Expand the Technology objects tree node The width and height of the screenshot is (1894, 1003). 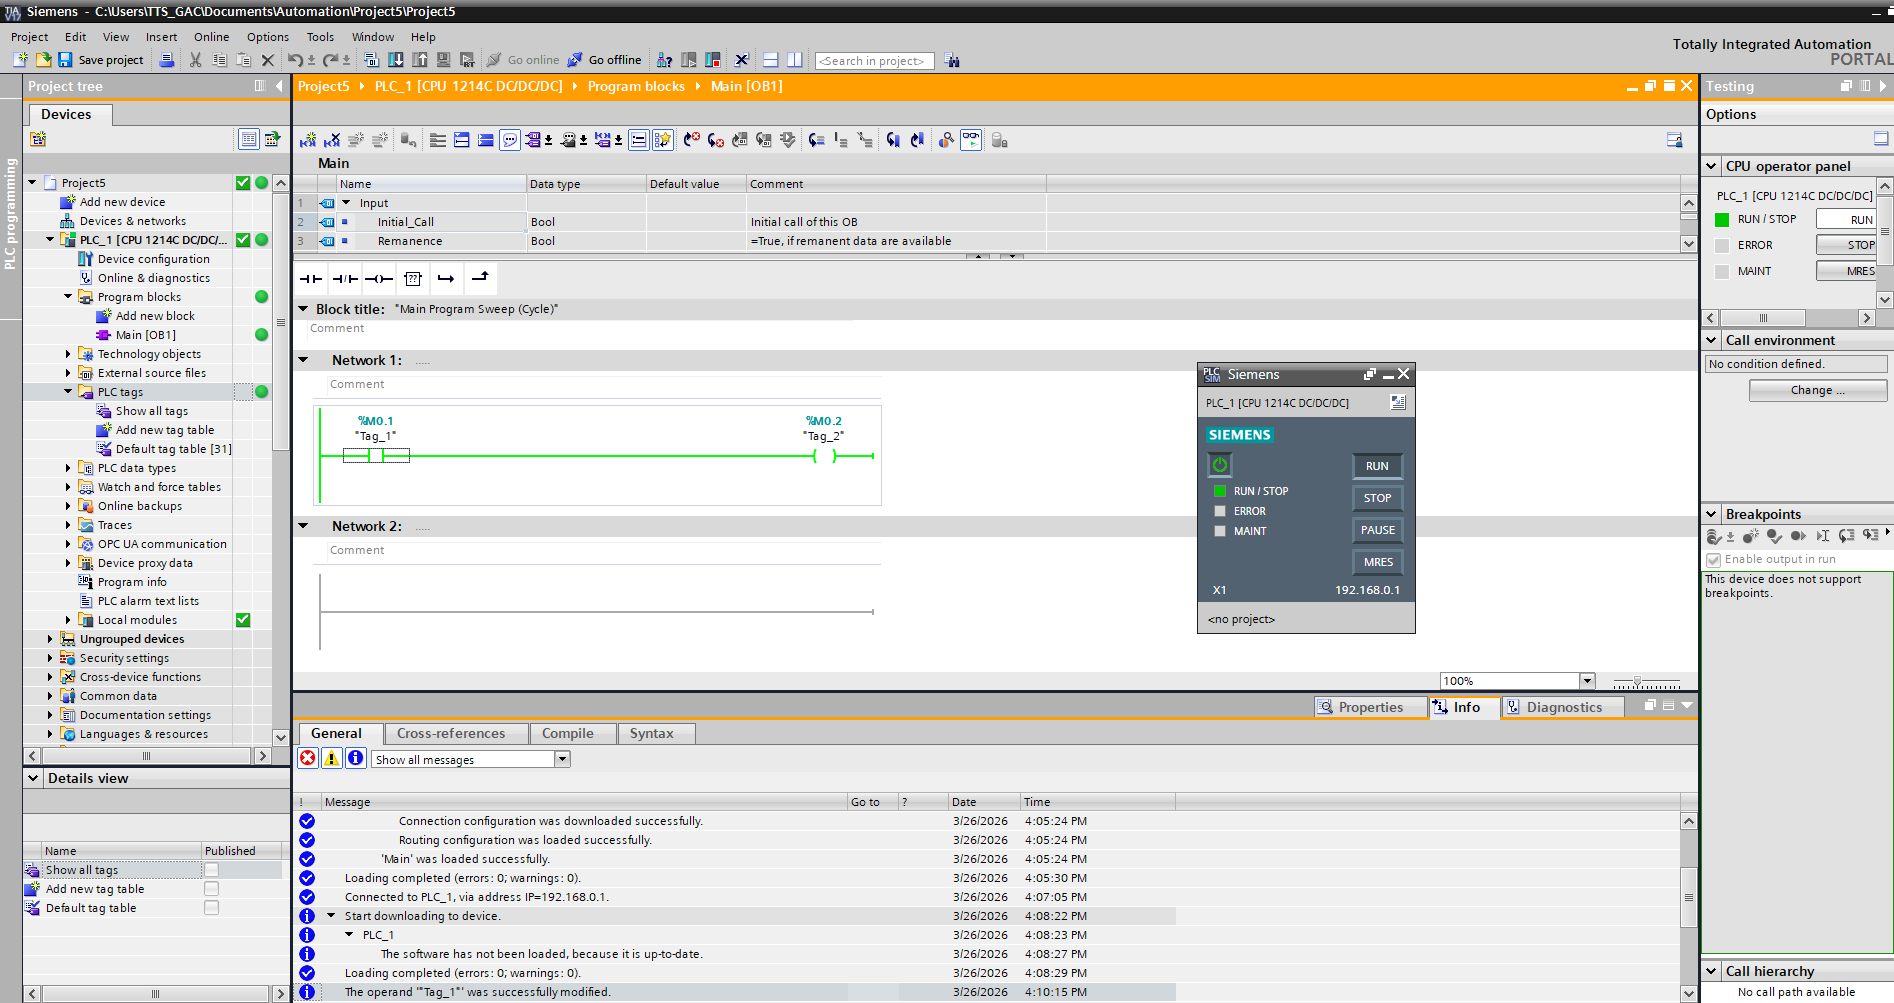coord(68,354)
